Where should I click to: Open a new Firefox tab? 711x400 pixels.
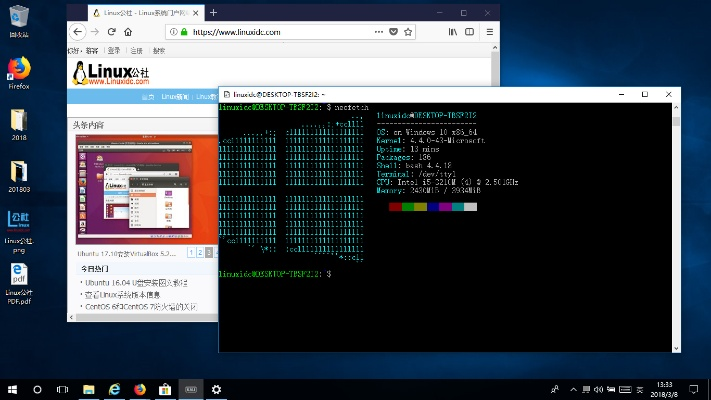[213, 12]
